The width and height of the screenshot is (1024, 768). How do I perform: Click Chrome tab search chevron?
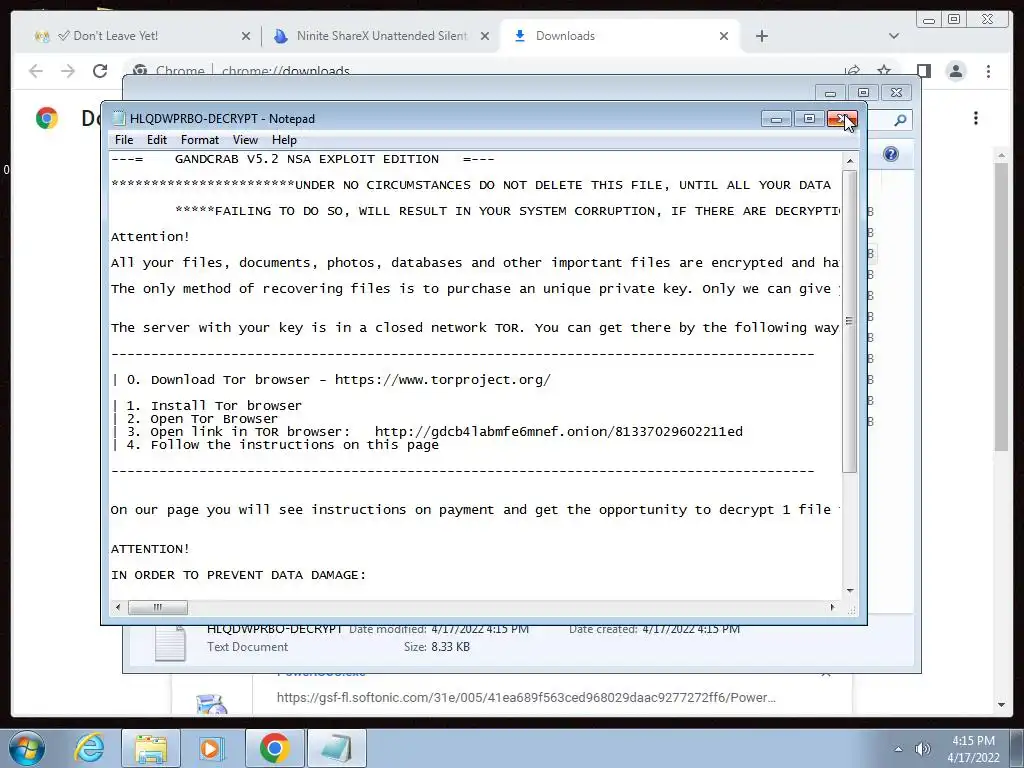point(894,36)
